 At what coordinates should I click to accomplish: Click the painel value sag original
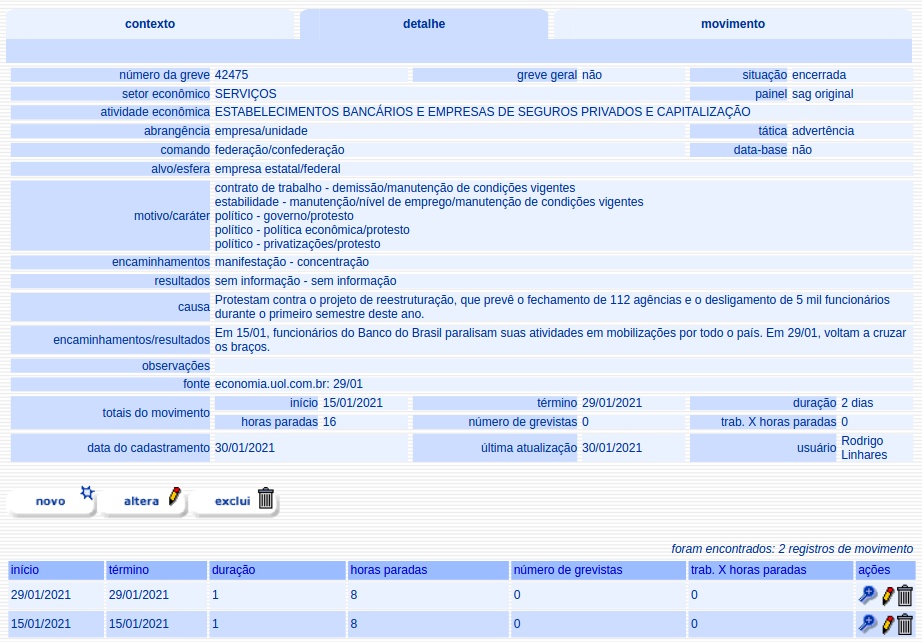tap(823, 94)
